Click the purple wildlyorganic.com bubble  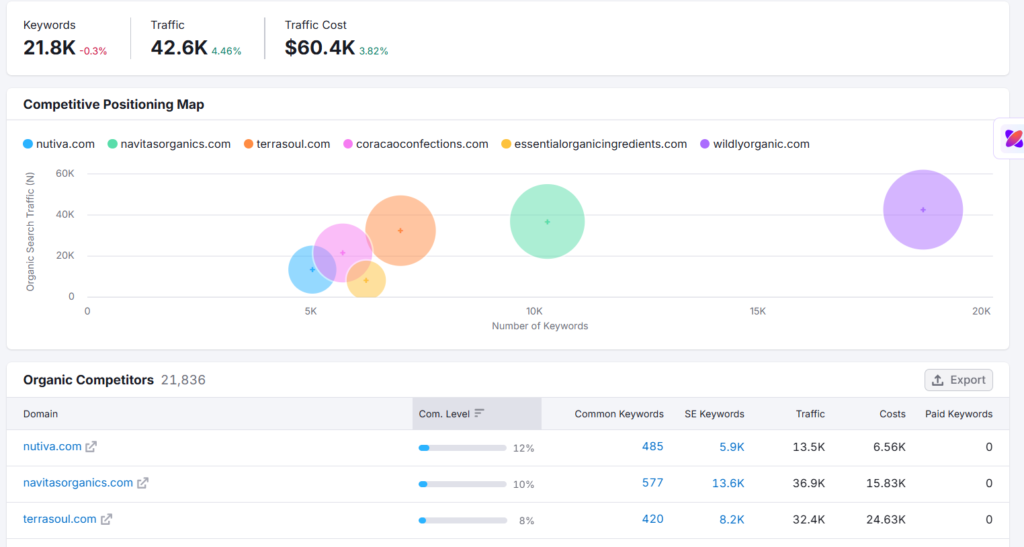point(923,210)
